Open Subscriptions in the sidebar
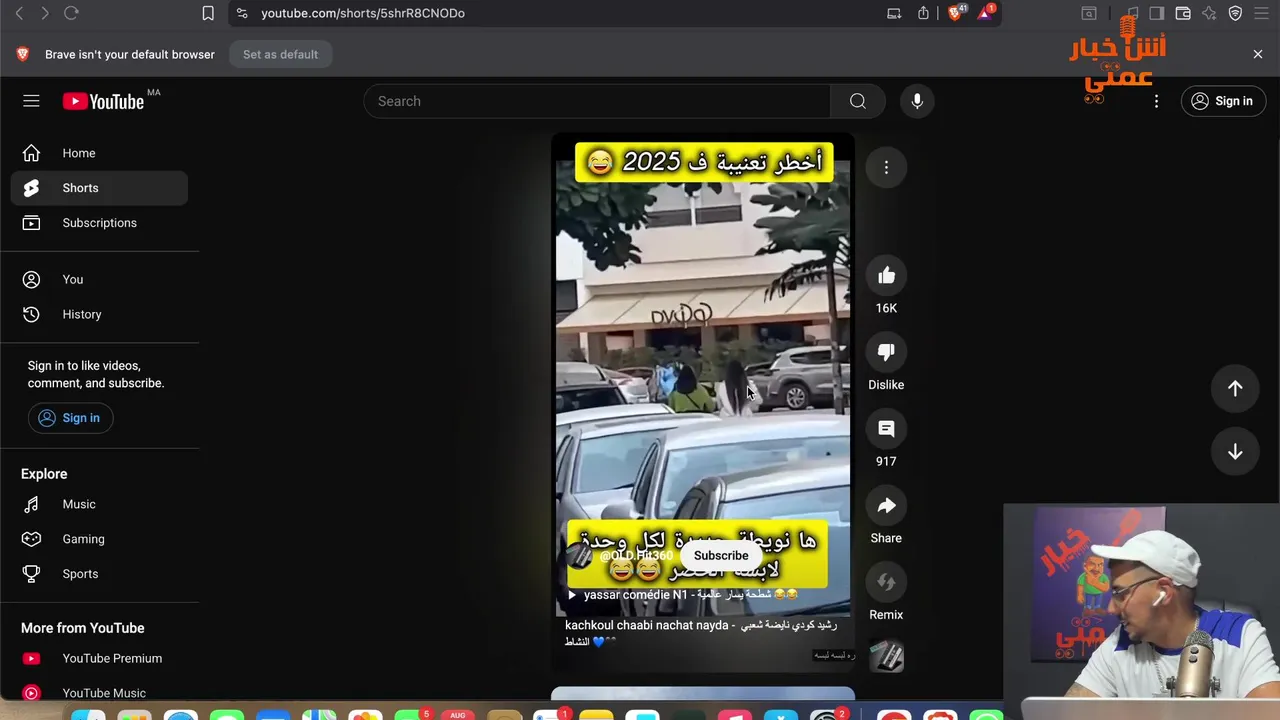Screen dimensions: 1280x720 [x=99, y=223]
